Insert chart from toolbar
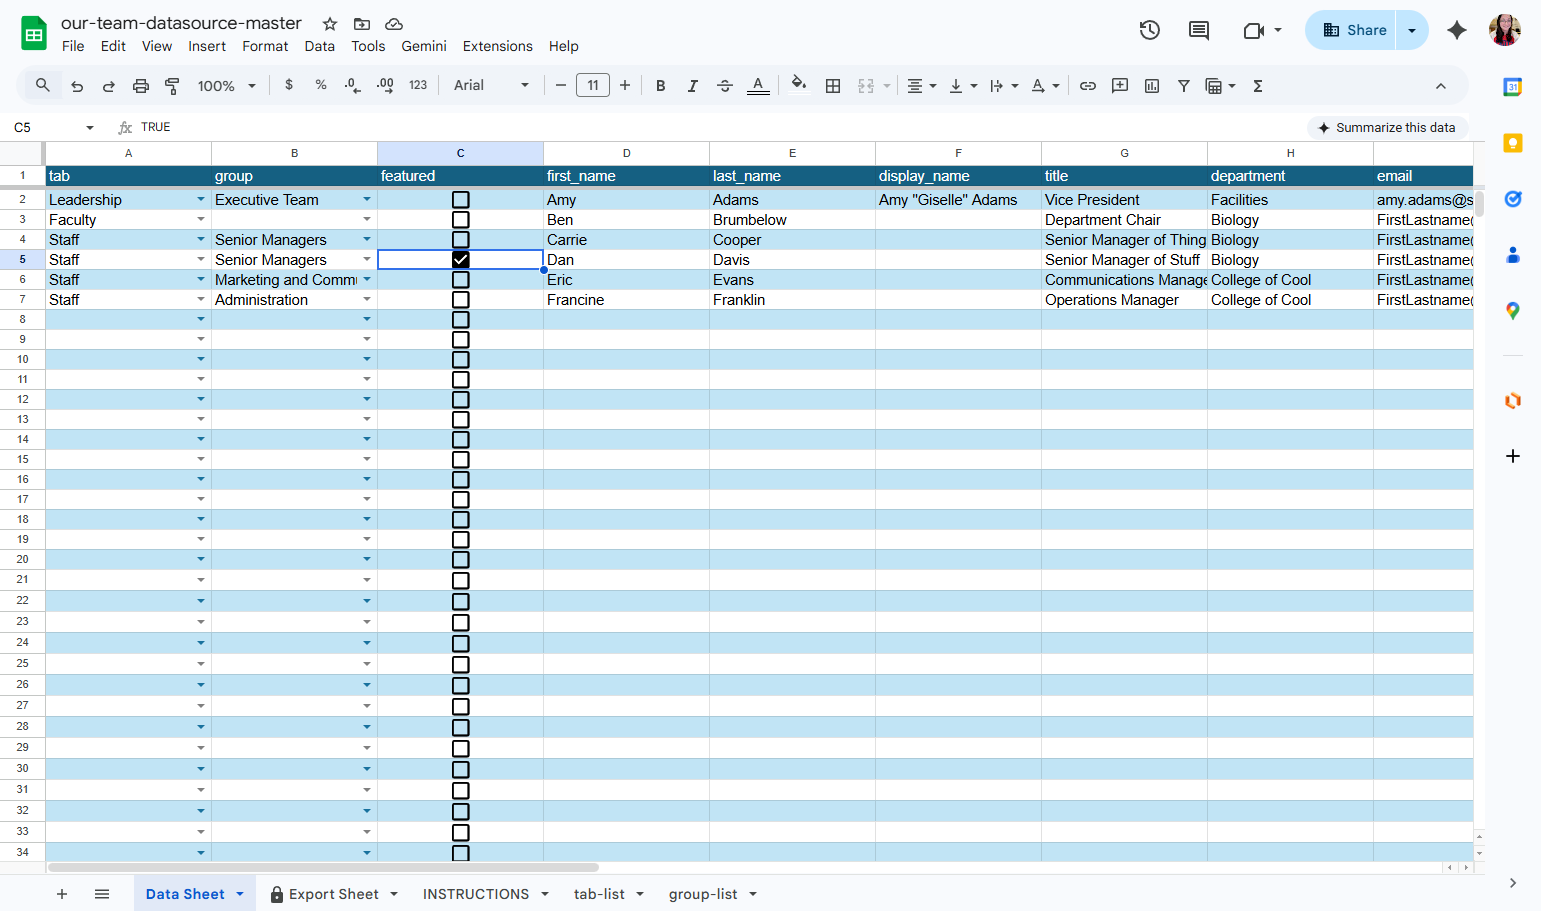1541x911 pixels. [x=1152, y=86]
